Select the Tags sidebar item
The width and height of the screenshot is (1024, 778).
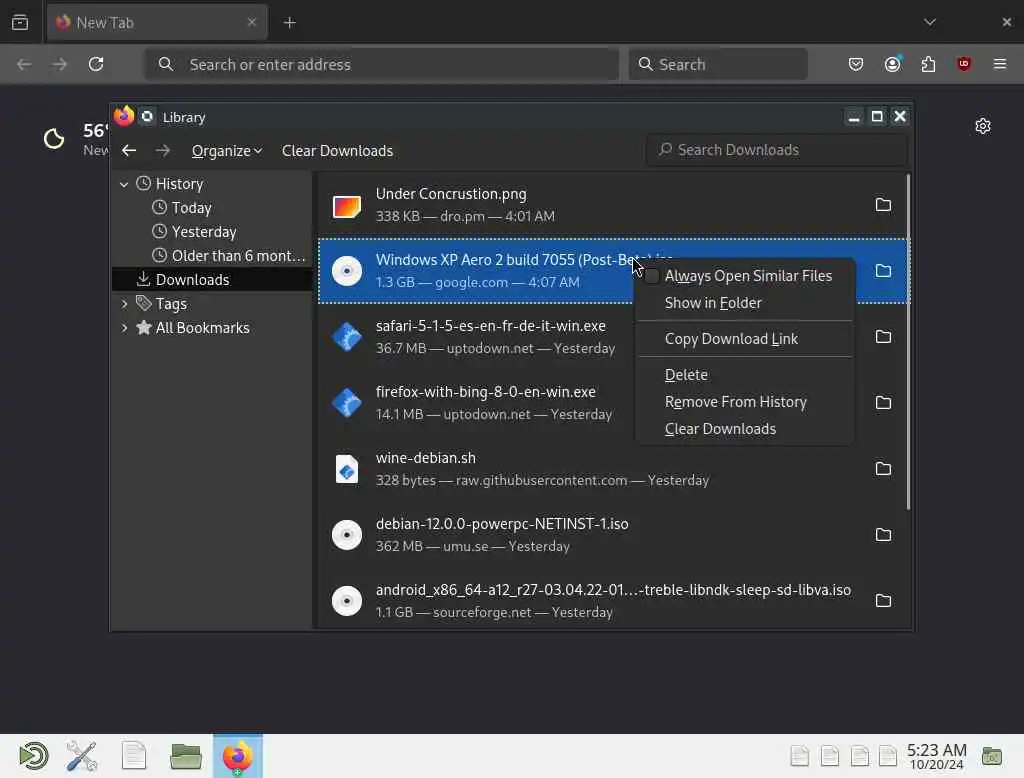click(x=171, y=304)
